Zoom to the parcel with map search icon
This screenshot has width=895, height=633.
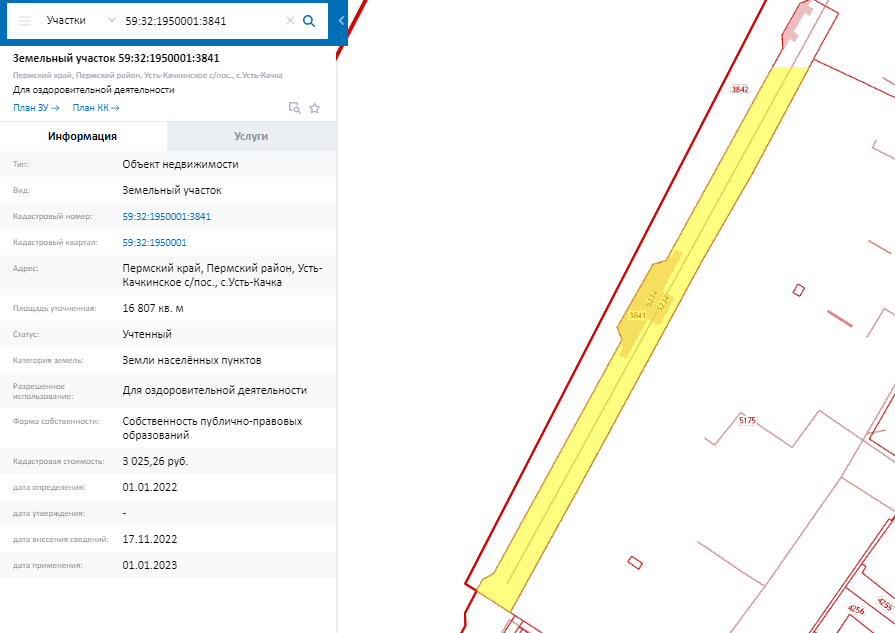coord(295,108)
